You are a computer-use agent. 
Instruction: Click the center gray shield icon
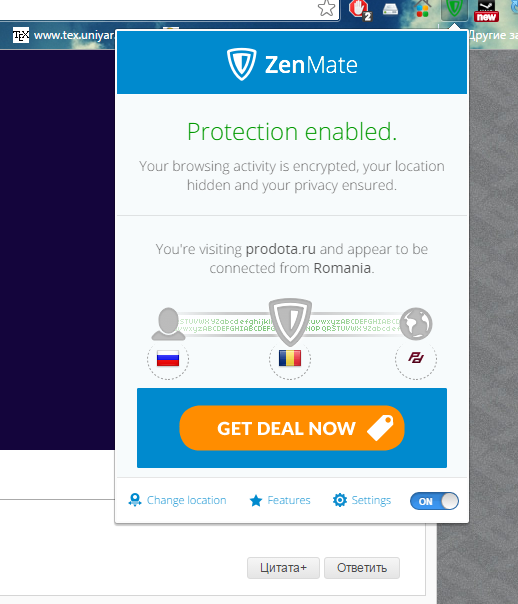click(290, 322)
